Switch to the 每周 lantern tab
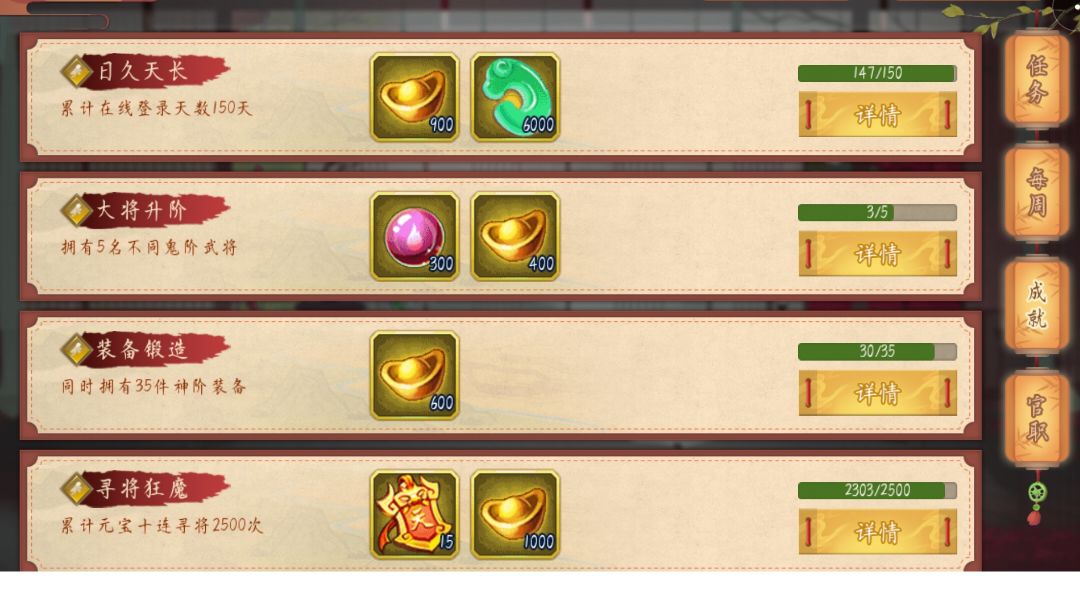The width and height of the screenshot is (1080, 606). (x=1037, y=192)
